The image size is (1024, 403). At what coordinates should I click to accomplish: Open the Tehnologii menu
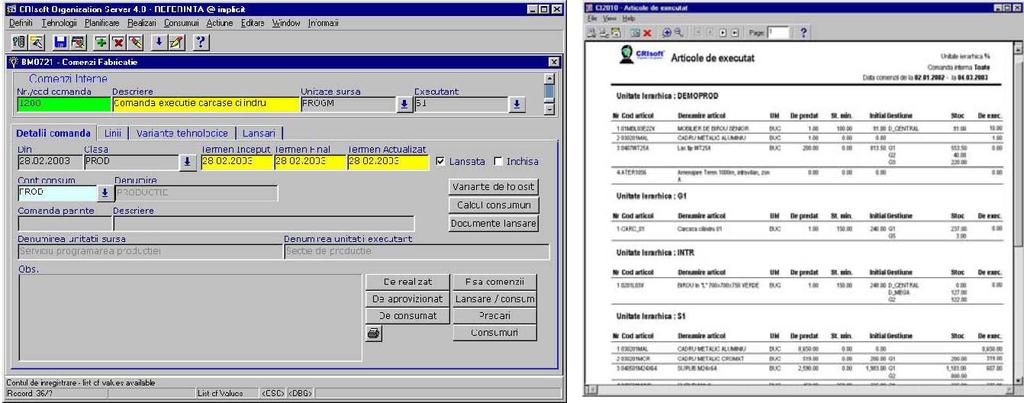tap(59, 23)
